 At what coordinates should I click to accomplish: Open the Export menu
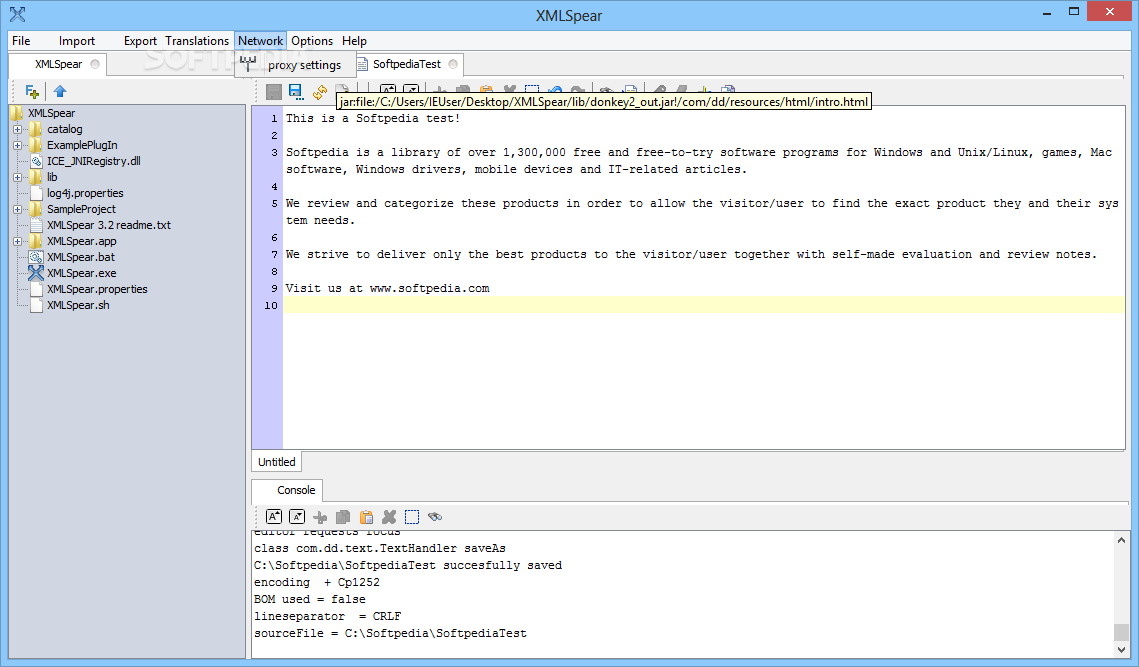pos(140,41)
